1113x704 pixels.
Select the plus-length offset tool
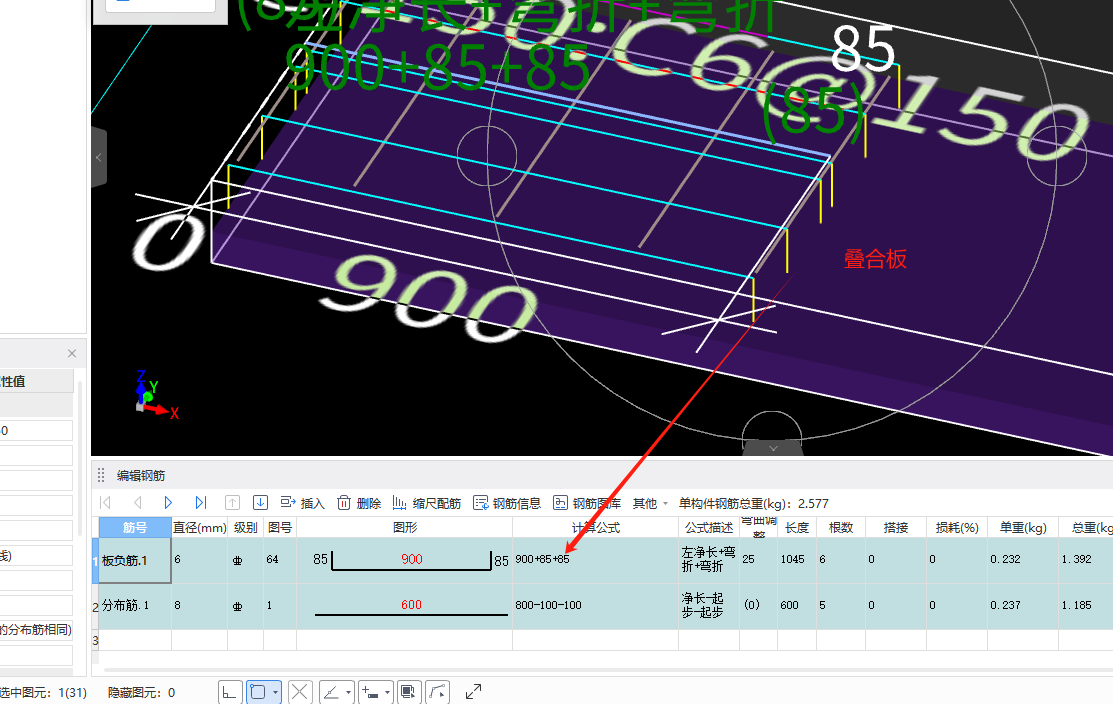(370, 692)
